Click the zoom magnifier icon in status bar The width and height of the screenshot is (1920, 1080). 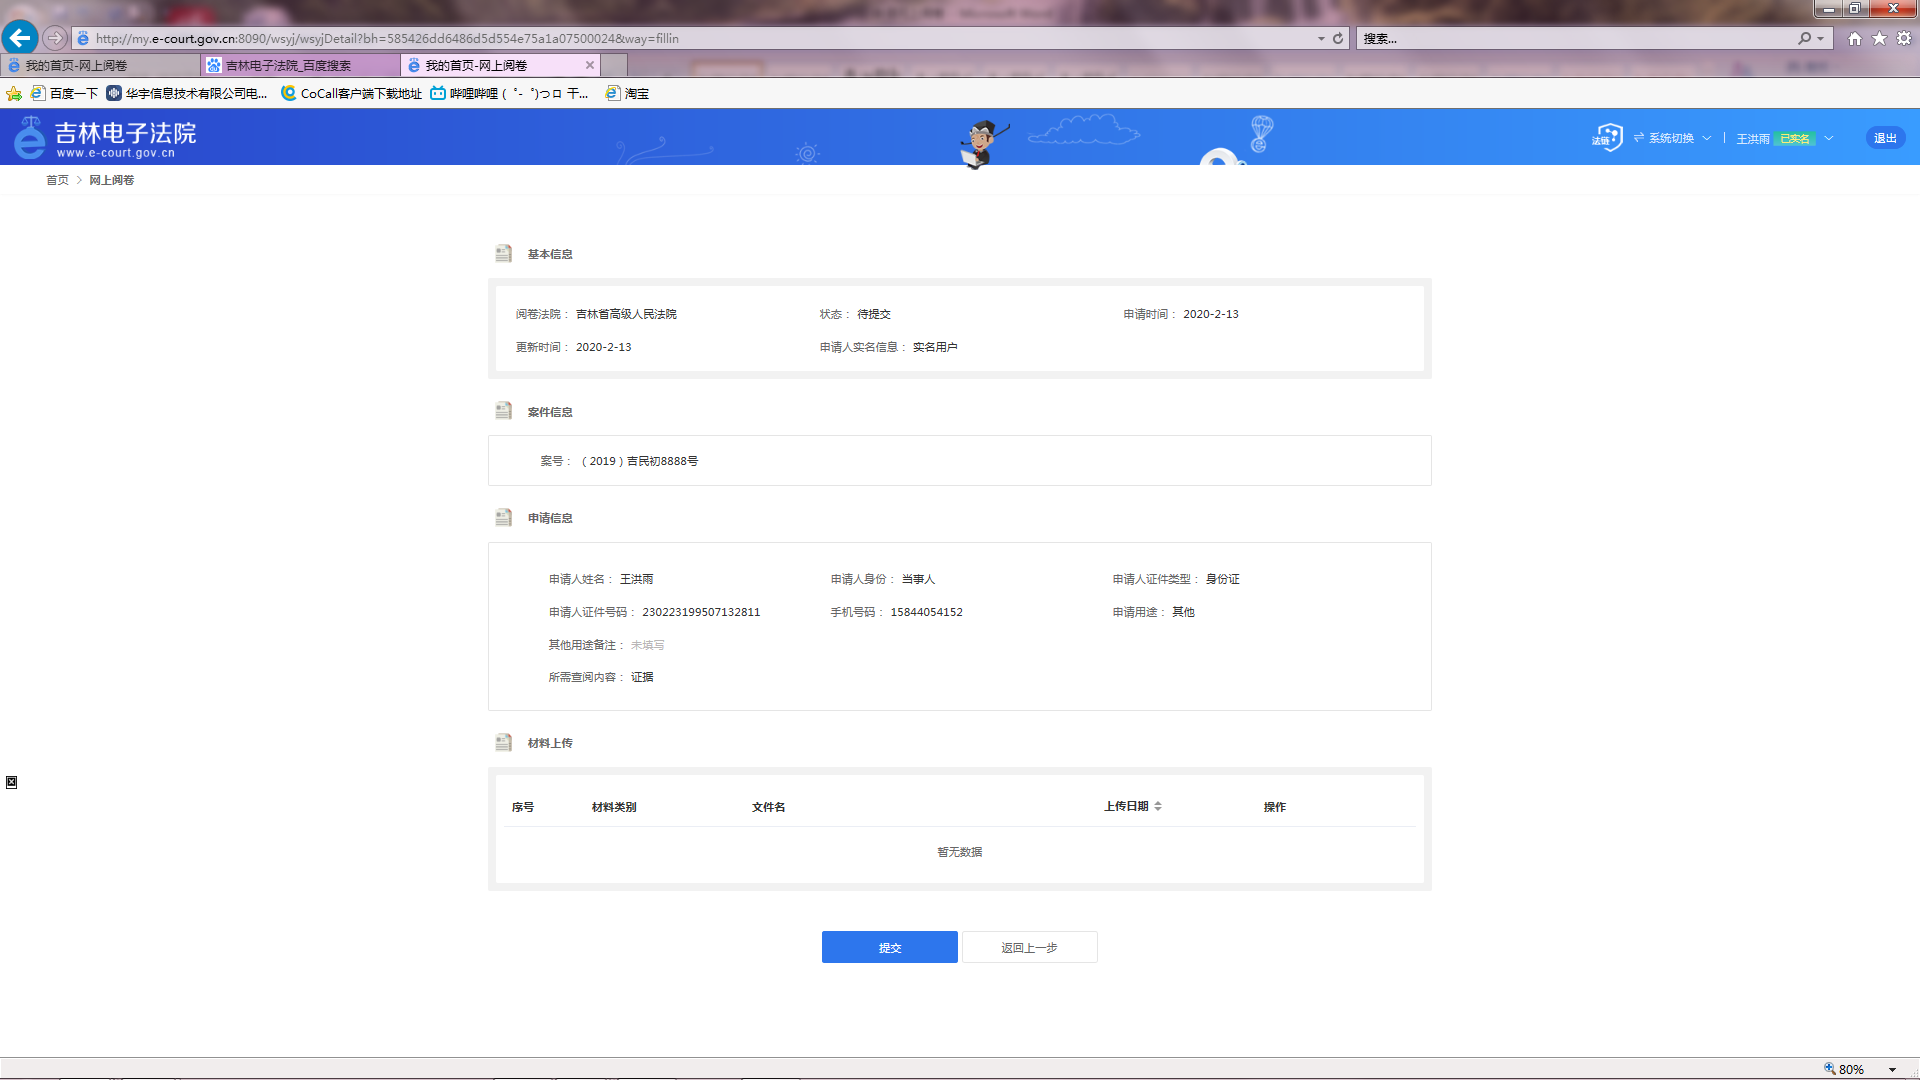point(1829,1069)
